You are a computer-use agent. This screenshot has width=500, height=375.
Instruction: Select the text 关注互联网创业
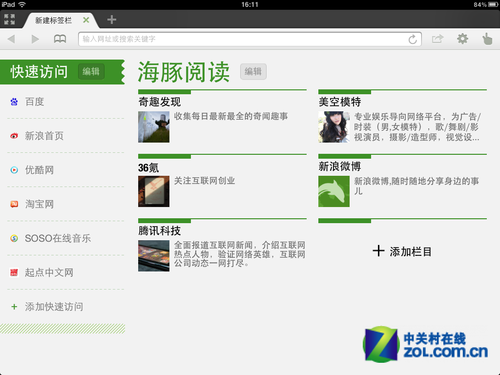[204, 181]
